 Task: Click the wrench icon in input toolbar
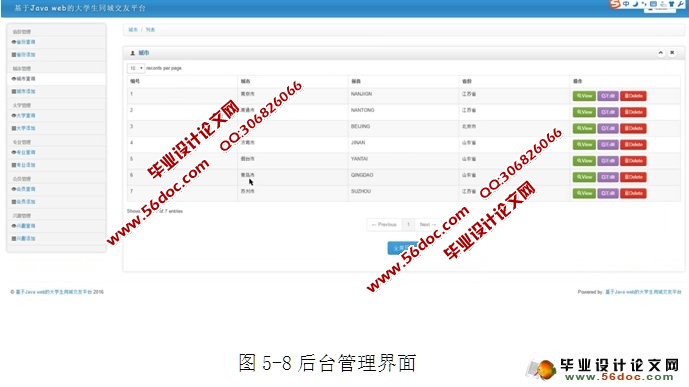point(681,4)
